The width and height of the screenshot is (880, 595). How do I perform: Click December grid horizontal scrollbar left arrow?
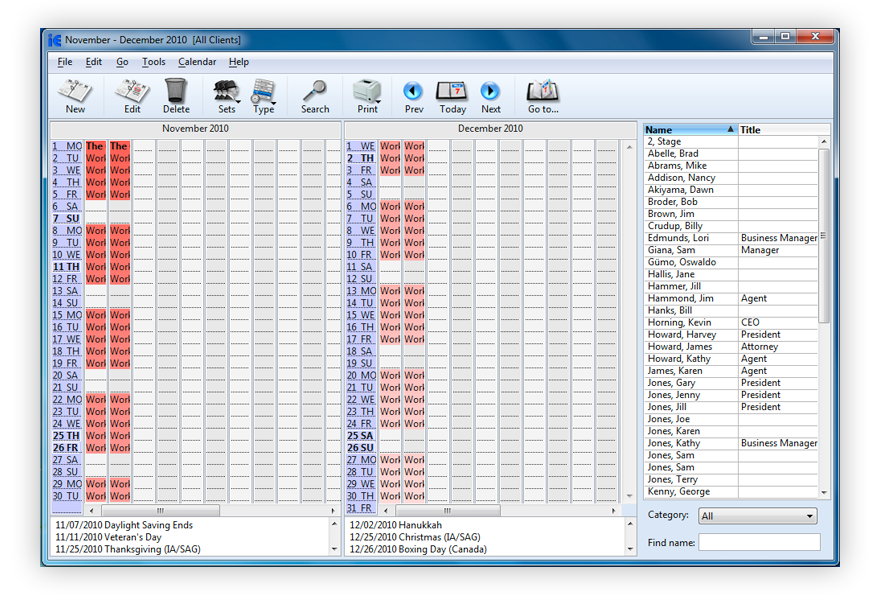tap(386, 511)
